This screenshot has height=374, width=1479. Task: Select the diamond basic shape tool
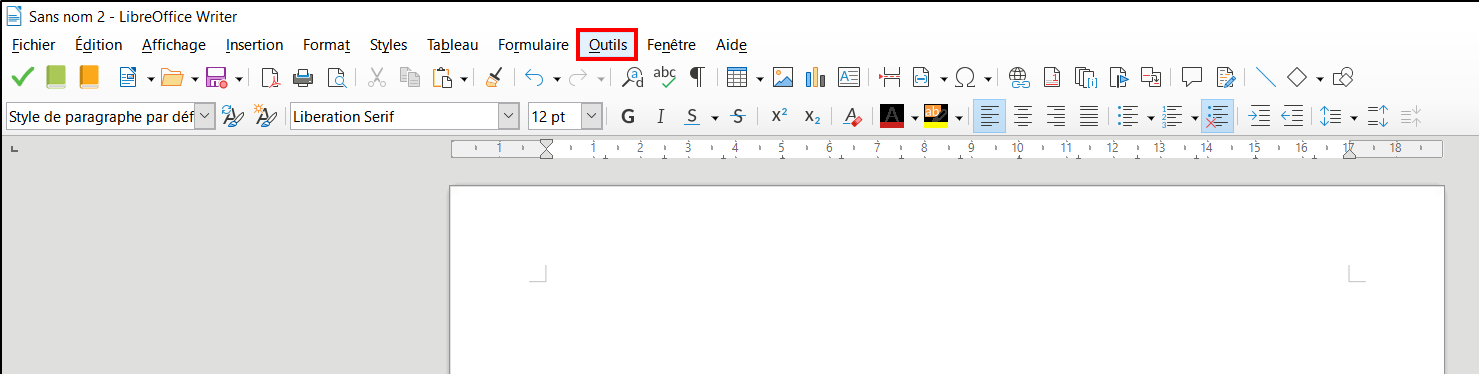1297,77
